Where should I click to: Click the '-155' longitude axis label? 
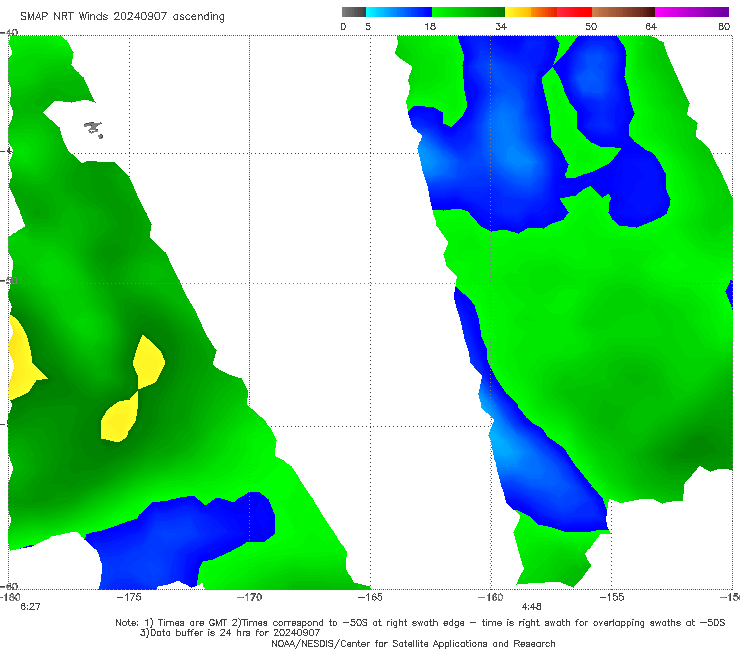pyautogui.click(x=612, y=597)
